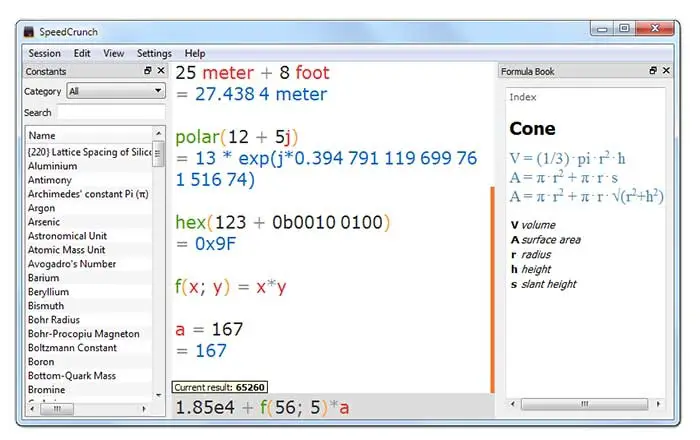Open the Help menu
Viewport: 700px width, 440px height.
[195, 54]
